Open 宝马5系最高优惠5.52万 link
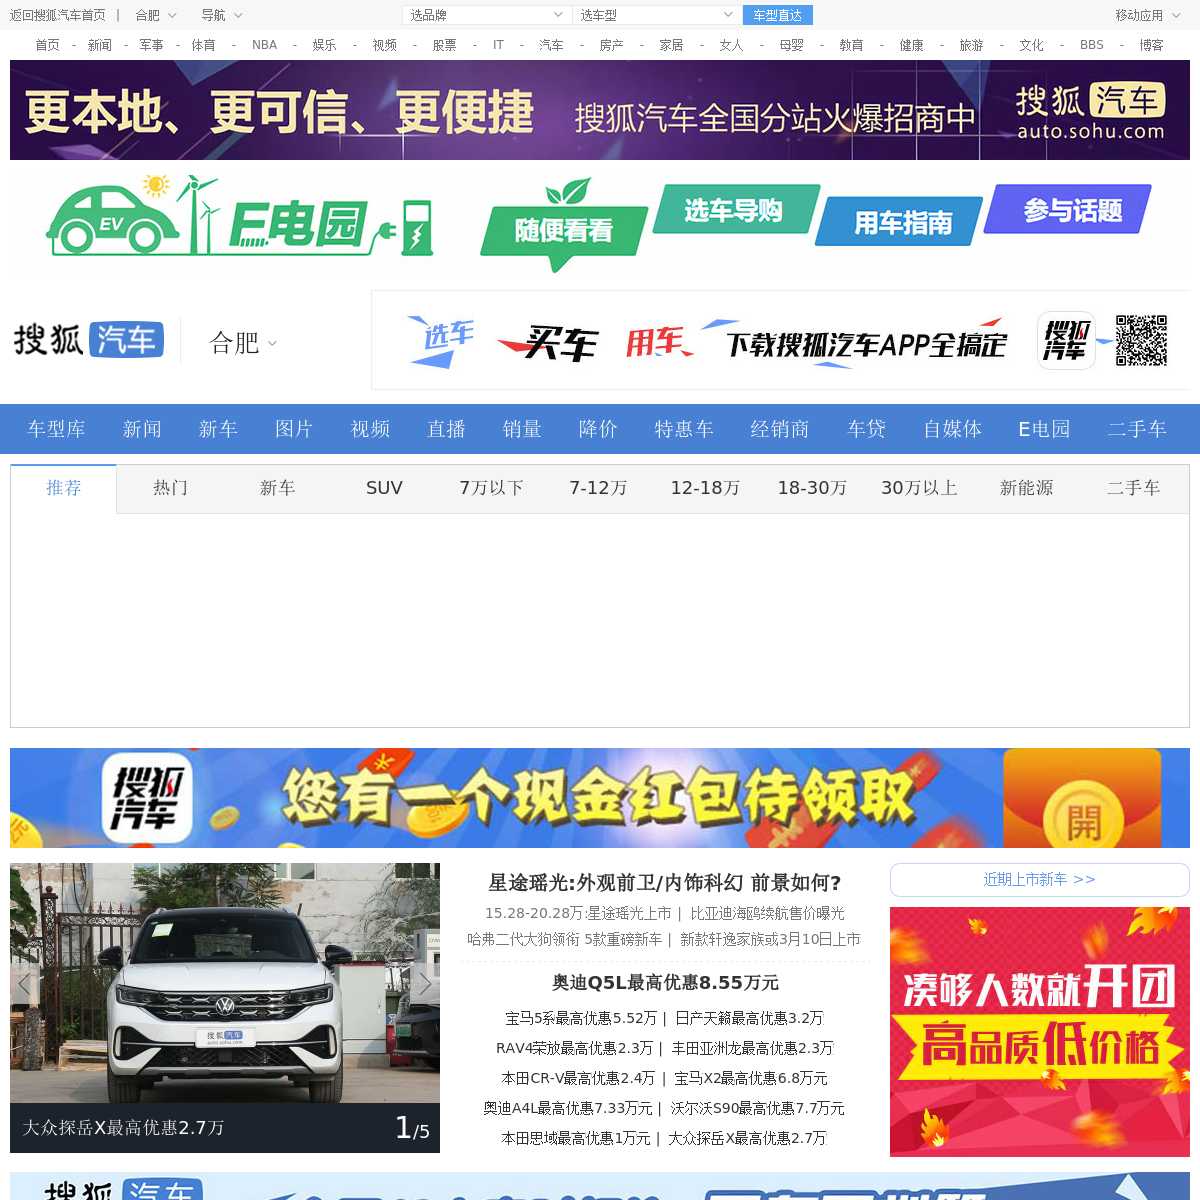The image size is (1200, 1200). [581, 1018]
